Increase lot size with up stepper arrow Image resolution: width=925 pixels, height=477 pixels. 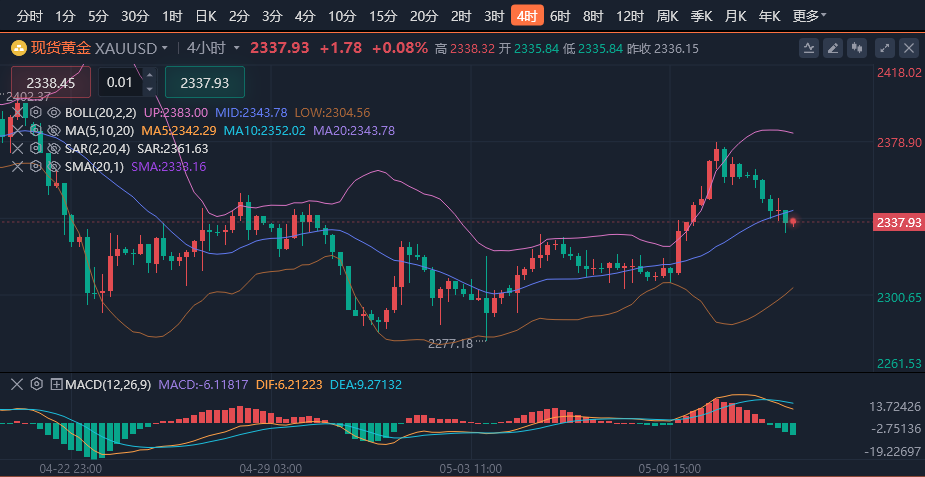click(x=149, y=75)
